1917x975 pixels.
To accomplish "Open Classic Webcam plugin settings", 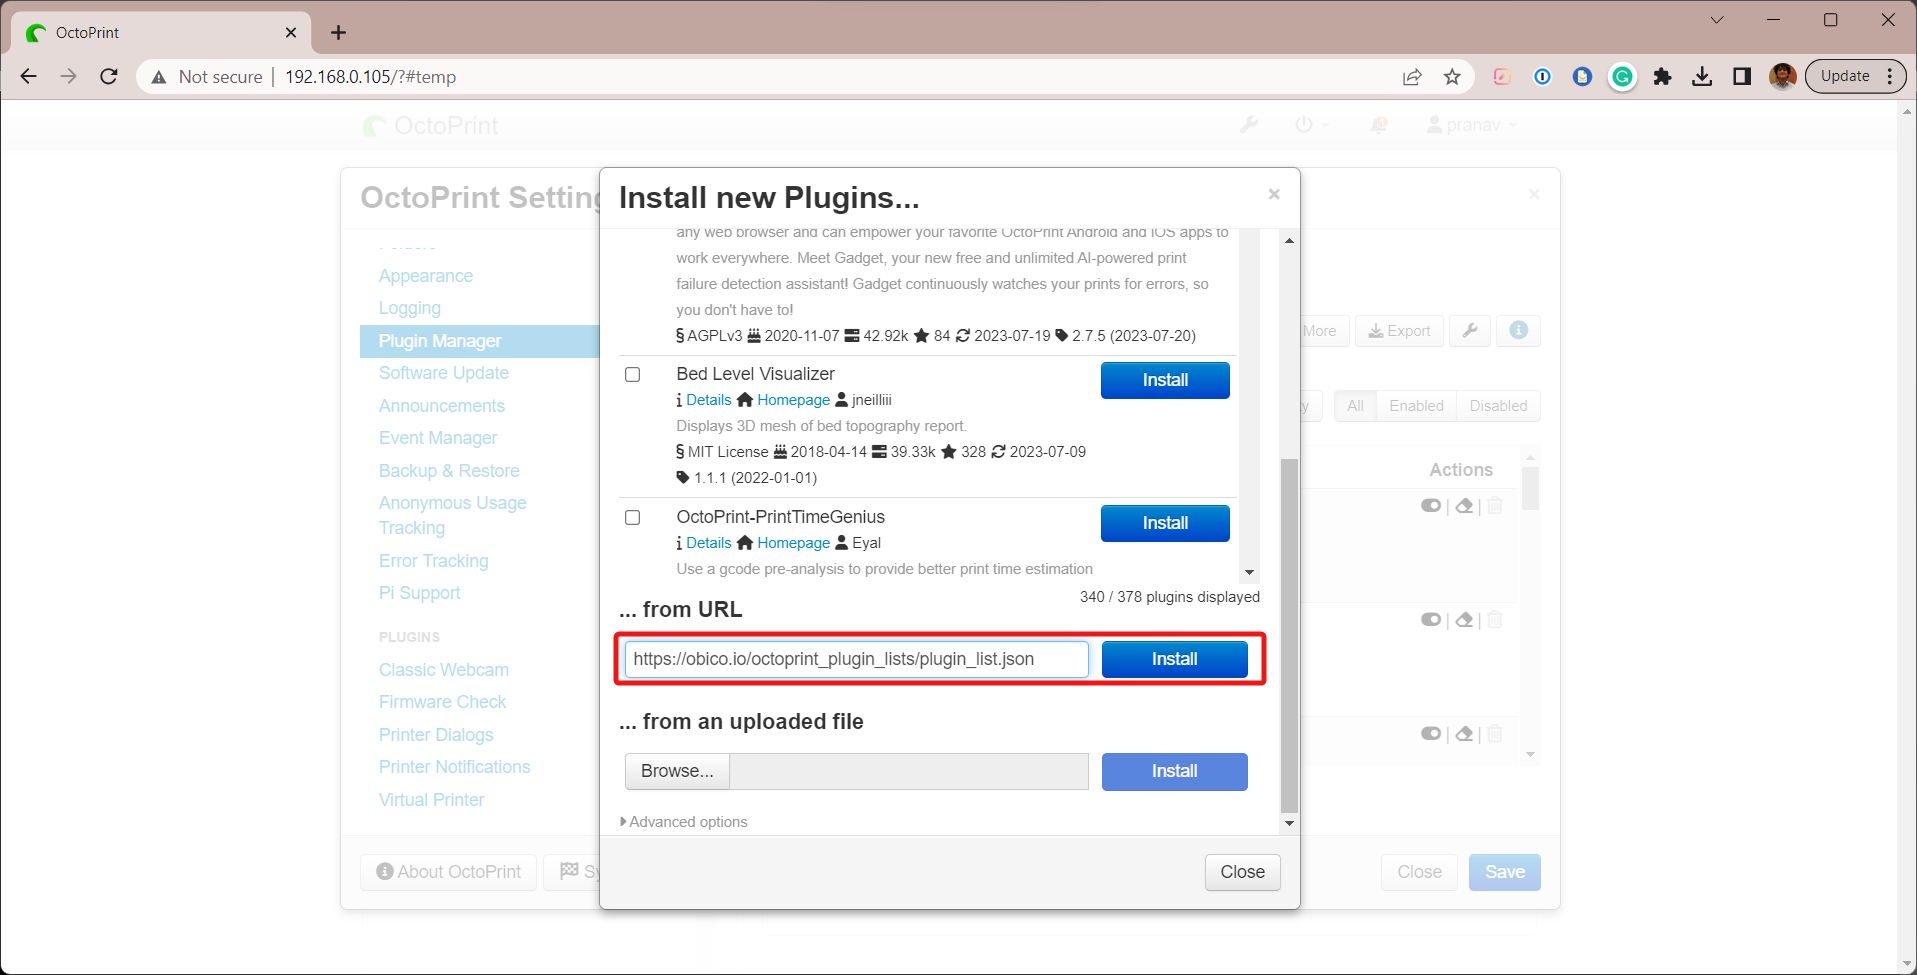I will [x=444, y=670].
